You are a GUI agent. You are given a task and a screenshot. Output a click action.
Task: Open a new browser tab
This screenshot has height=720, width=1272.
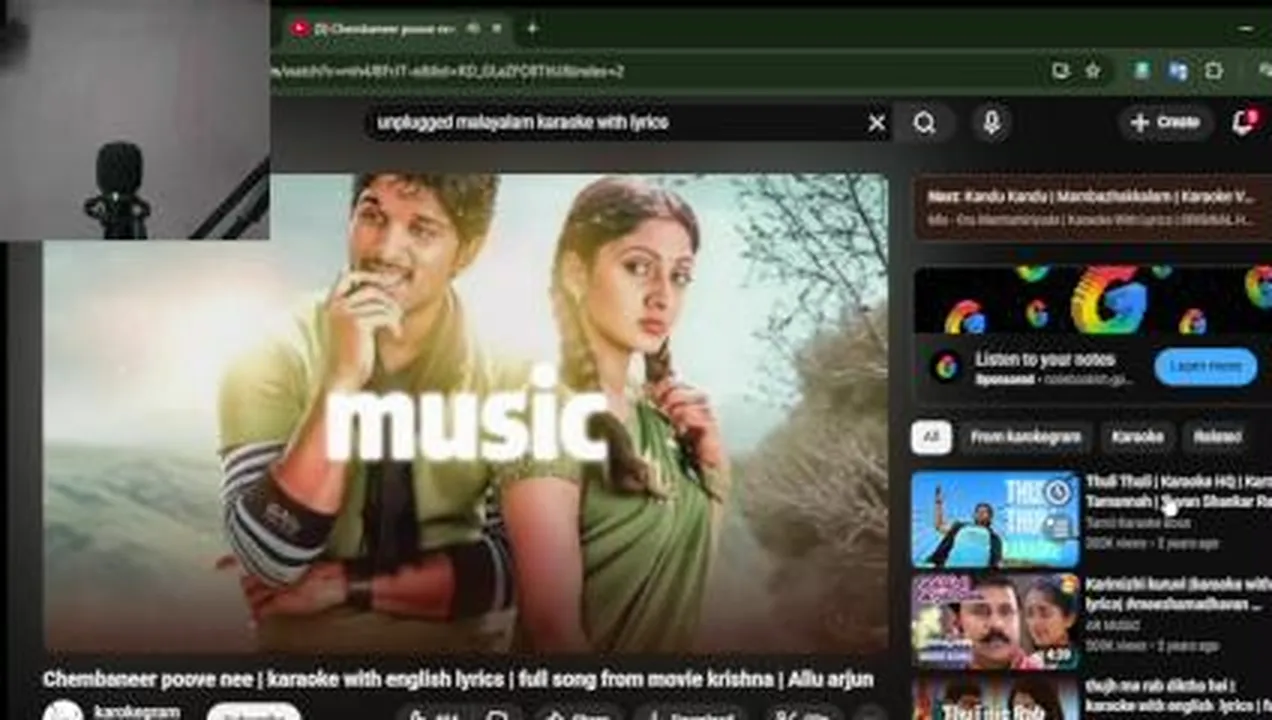(x=532, y=28)
